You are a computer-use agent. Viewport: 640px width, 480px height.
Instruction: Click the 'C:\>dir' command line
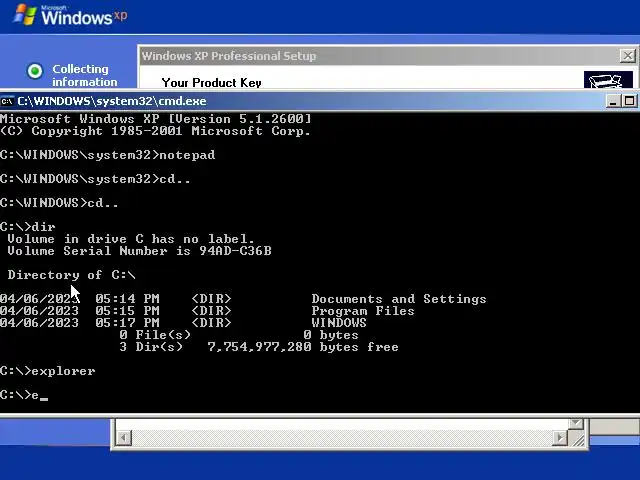click(28, 227)
